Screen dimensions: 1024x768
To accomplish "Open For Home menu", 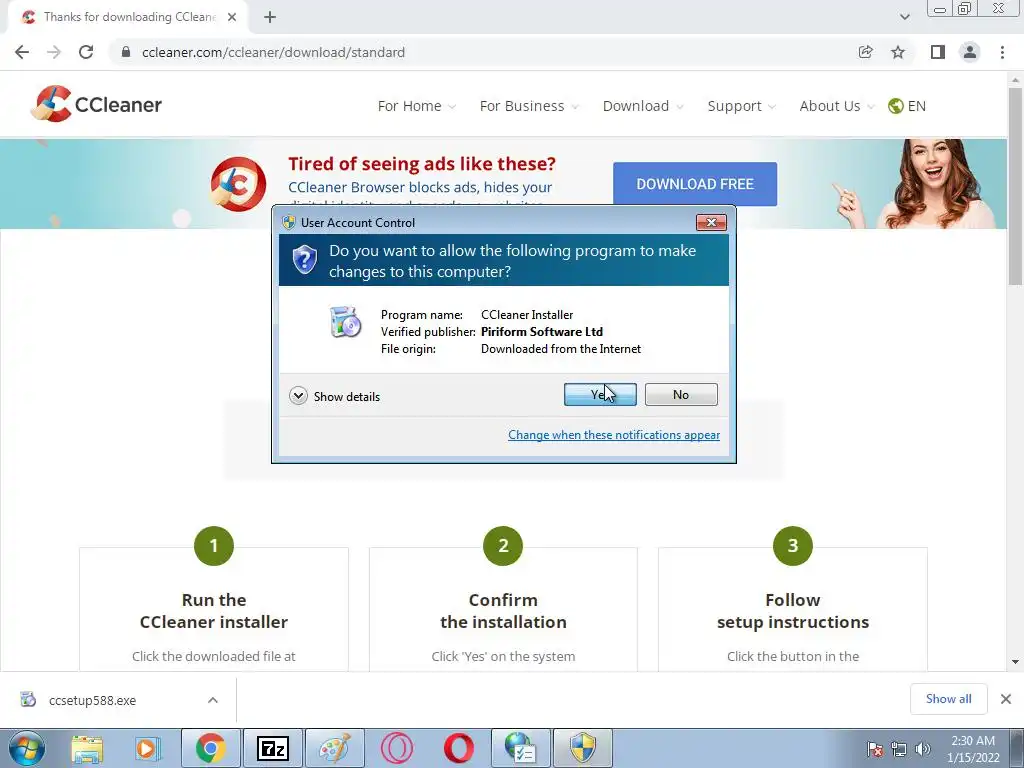I will pyautogui.click(x=416, y=106).
